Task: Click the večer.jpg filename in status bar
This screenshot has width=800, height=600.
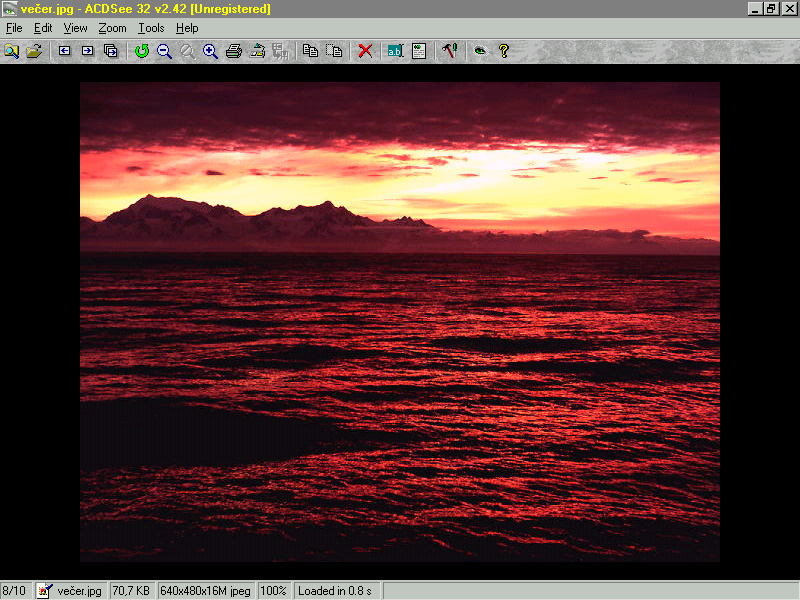Action: pyautogui.click(x=79, y=591)
